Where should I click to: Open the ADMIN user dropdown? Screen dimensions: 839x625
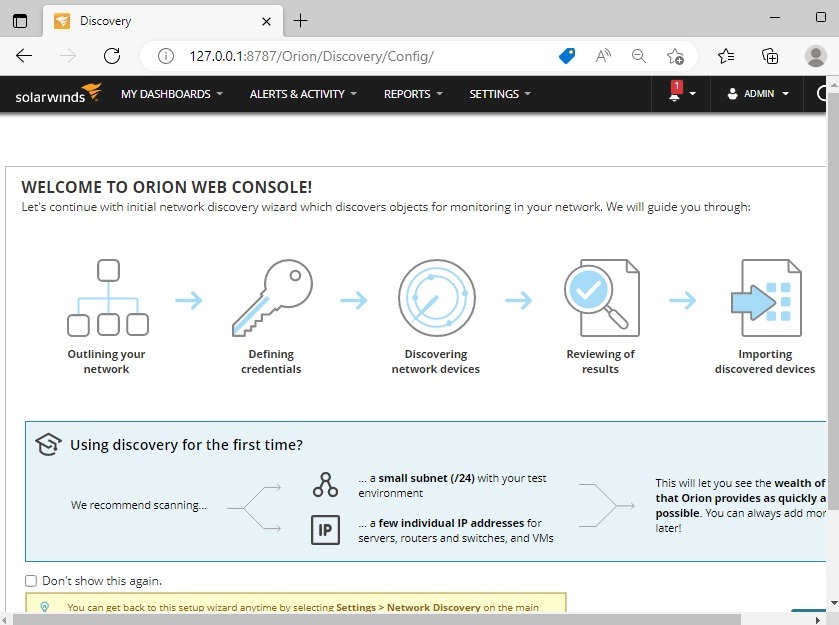(758, 94)
